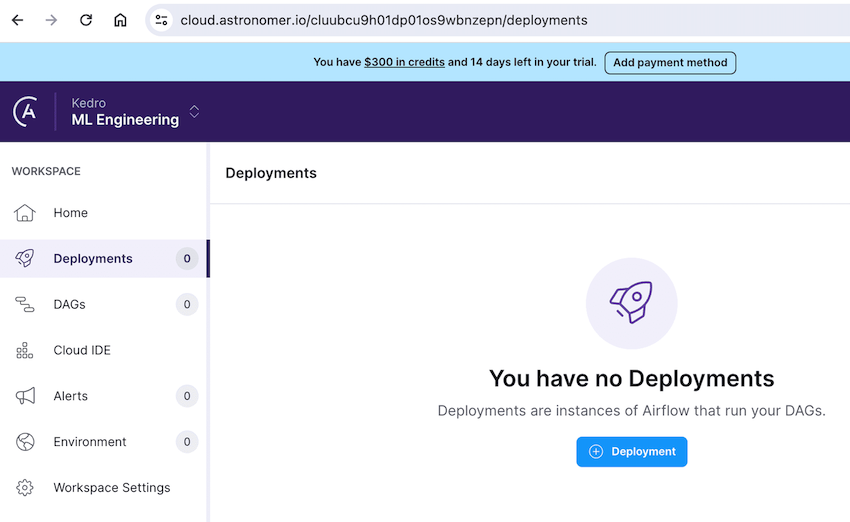The width and height of the screenshot is (850, 522).
Task: Reload the page with browser refresh
Action: tap(86, 20)
